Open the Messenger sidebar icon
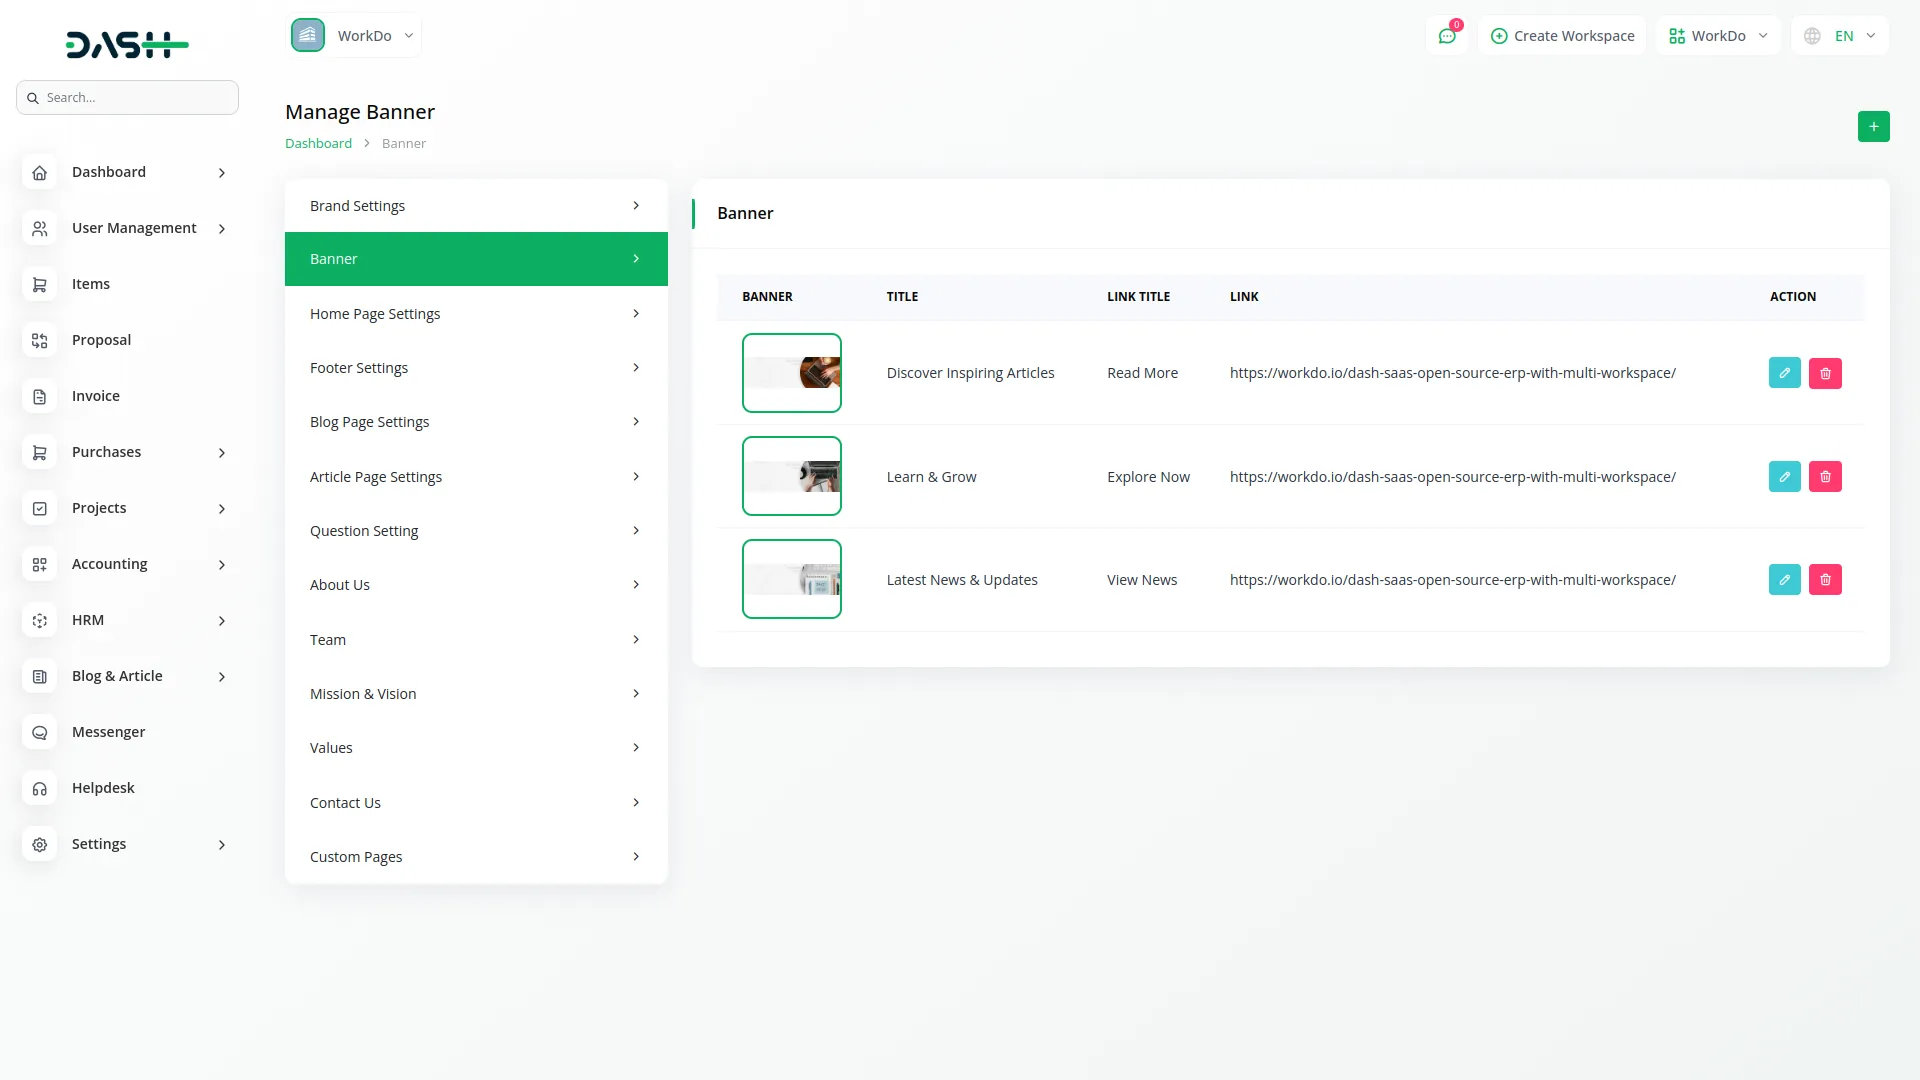The height and width of the screenshot is (1080, 1920). pos(39,733)
